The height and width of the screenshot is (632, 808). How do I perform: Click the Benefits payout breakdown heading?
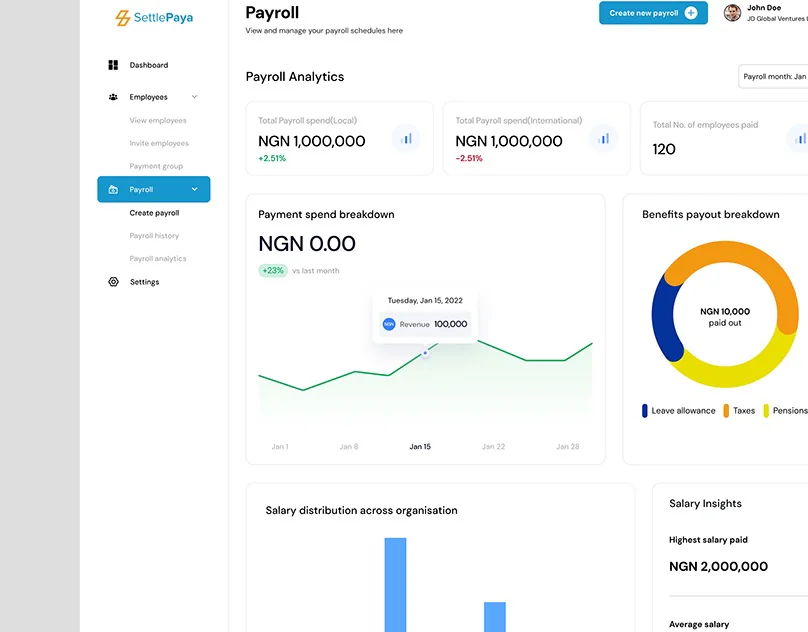pyautogui.click(x=711, y=214)
